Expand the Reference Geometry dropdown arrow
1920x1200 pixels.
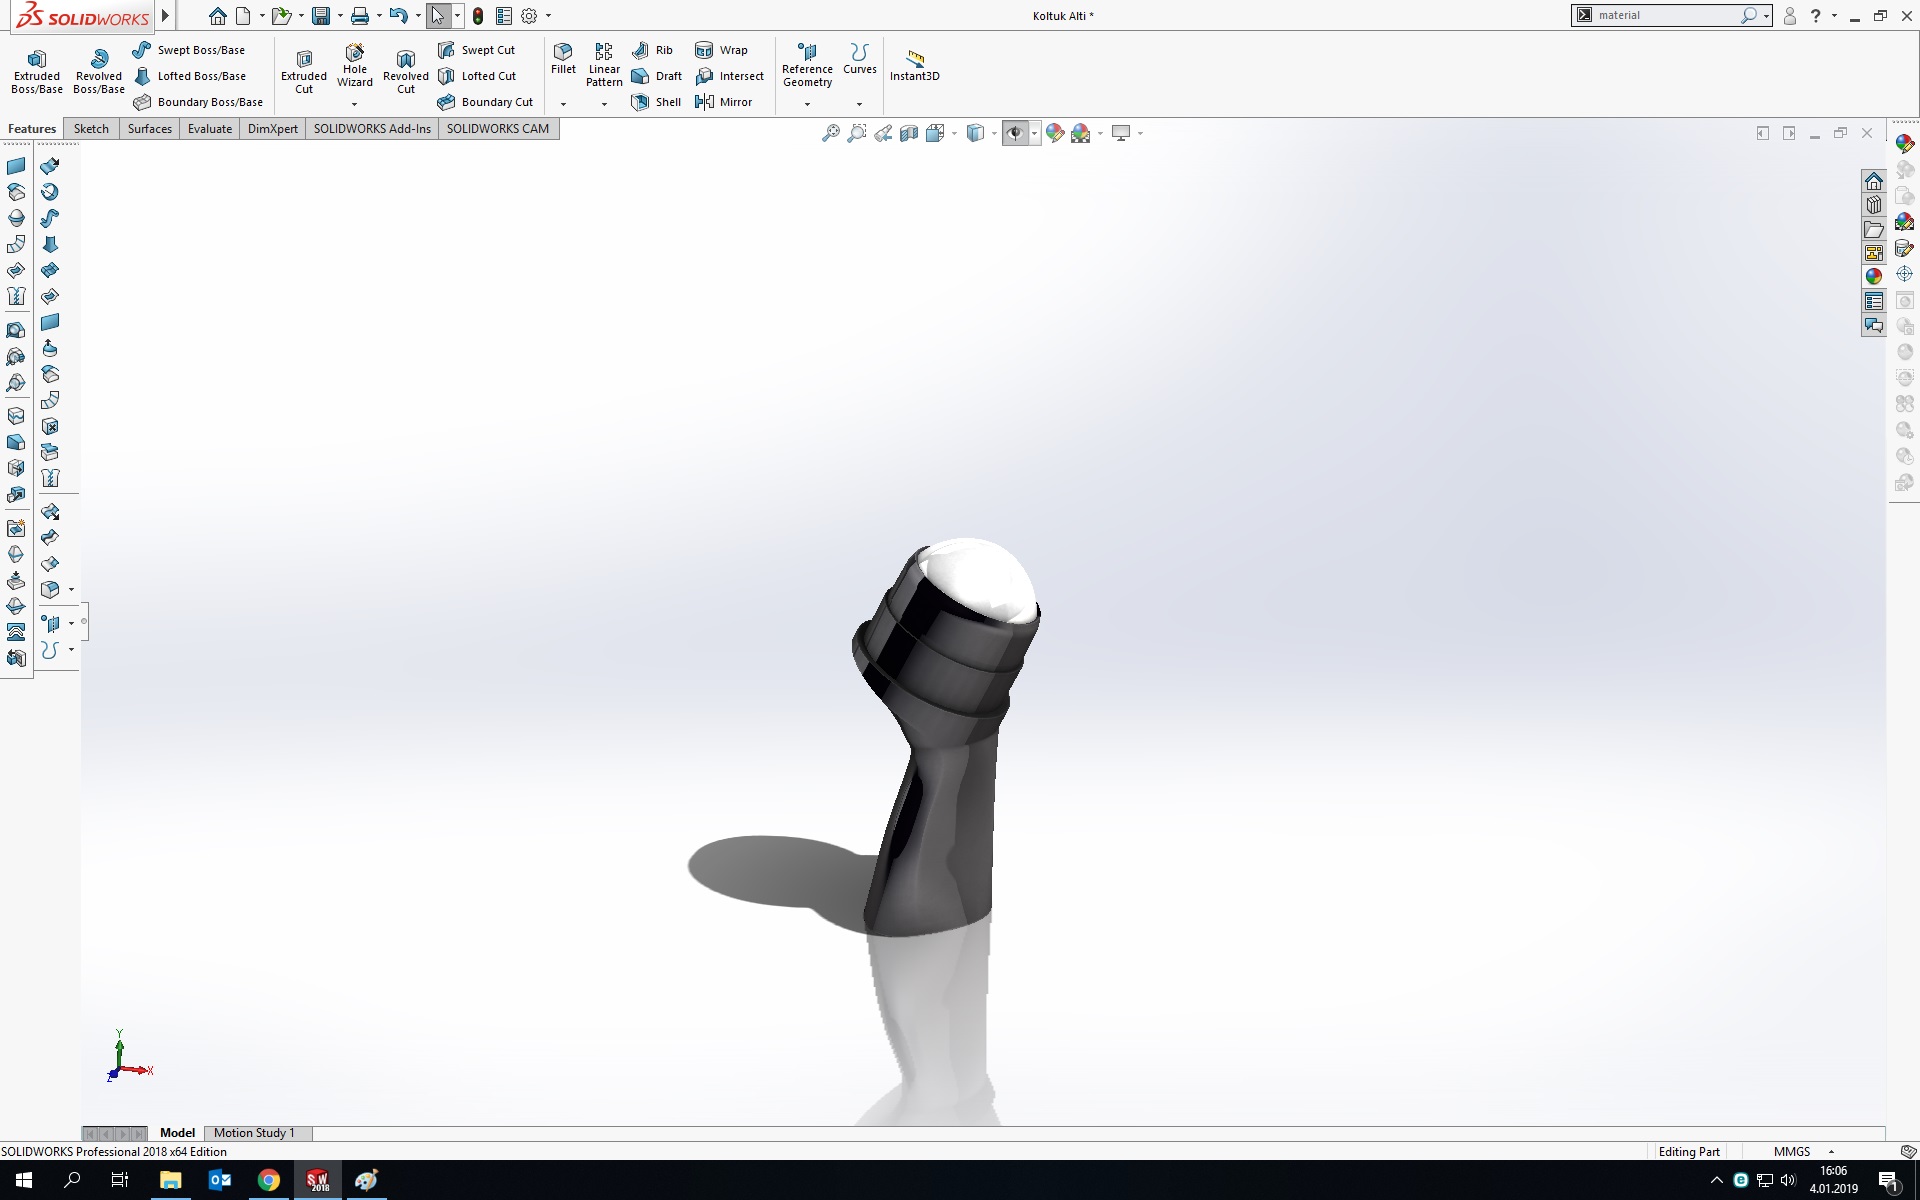point(807,104)
